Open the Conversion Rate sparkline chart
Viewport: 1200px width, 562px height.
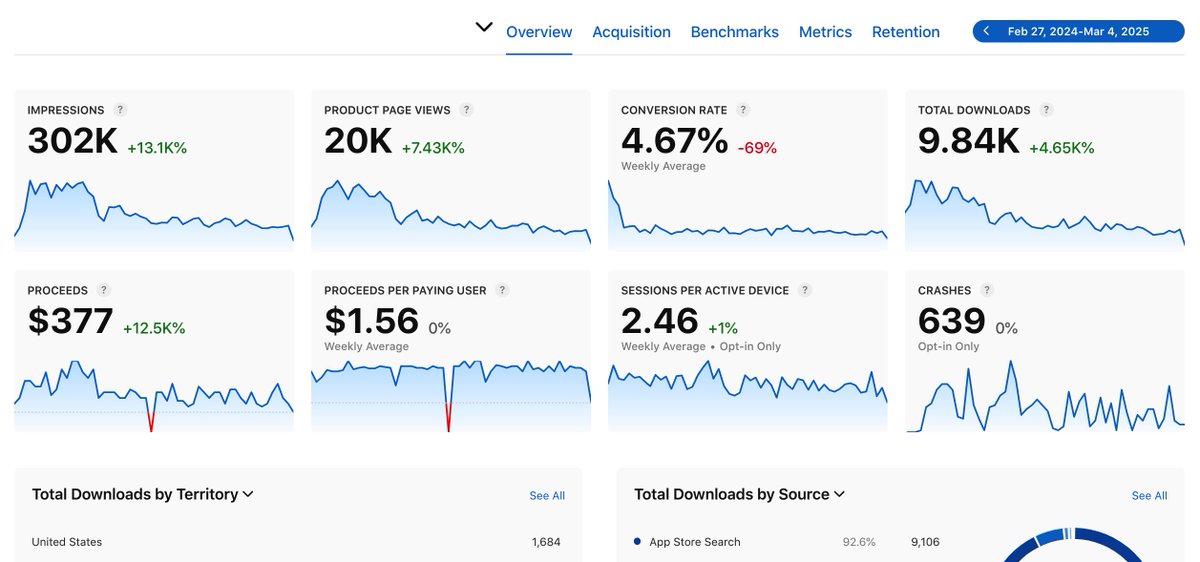(748, 215)
